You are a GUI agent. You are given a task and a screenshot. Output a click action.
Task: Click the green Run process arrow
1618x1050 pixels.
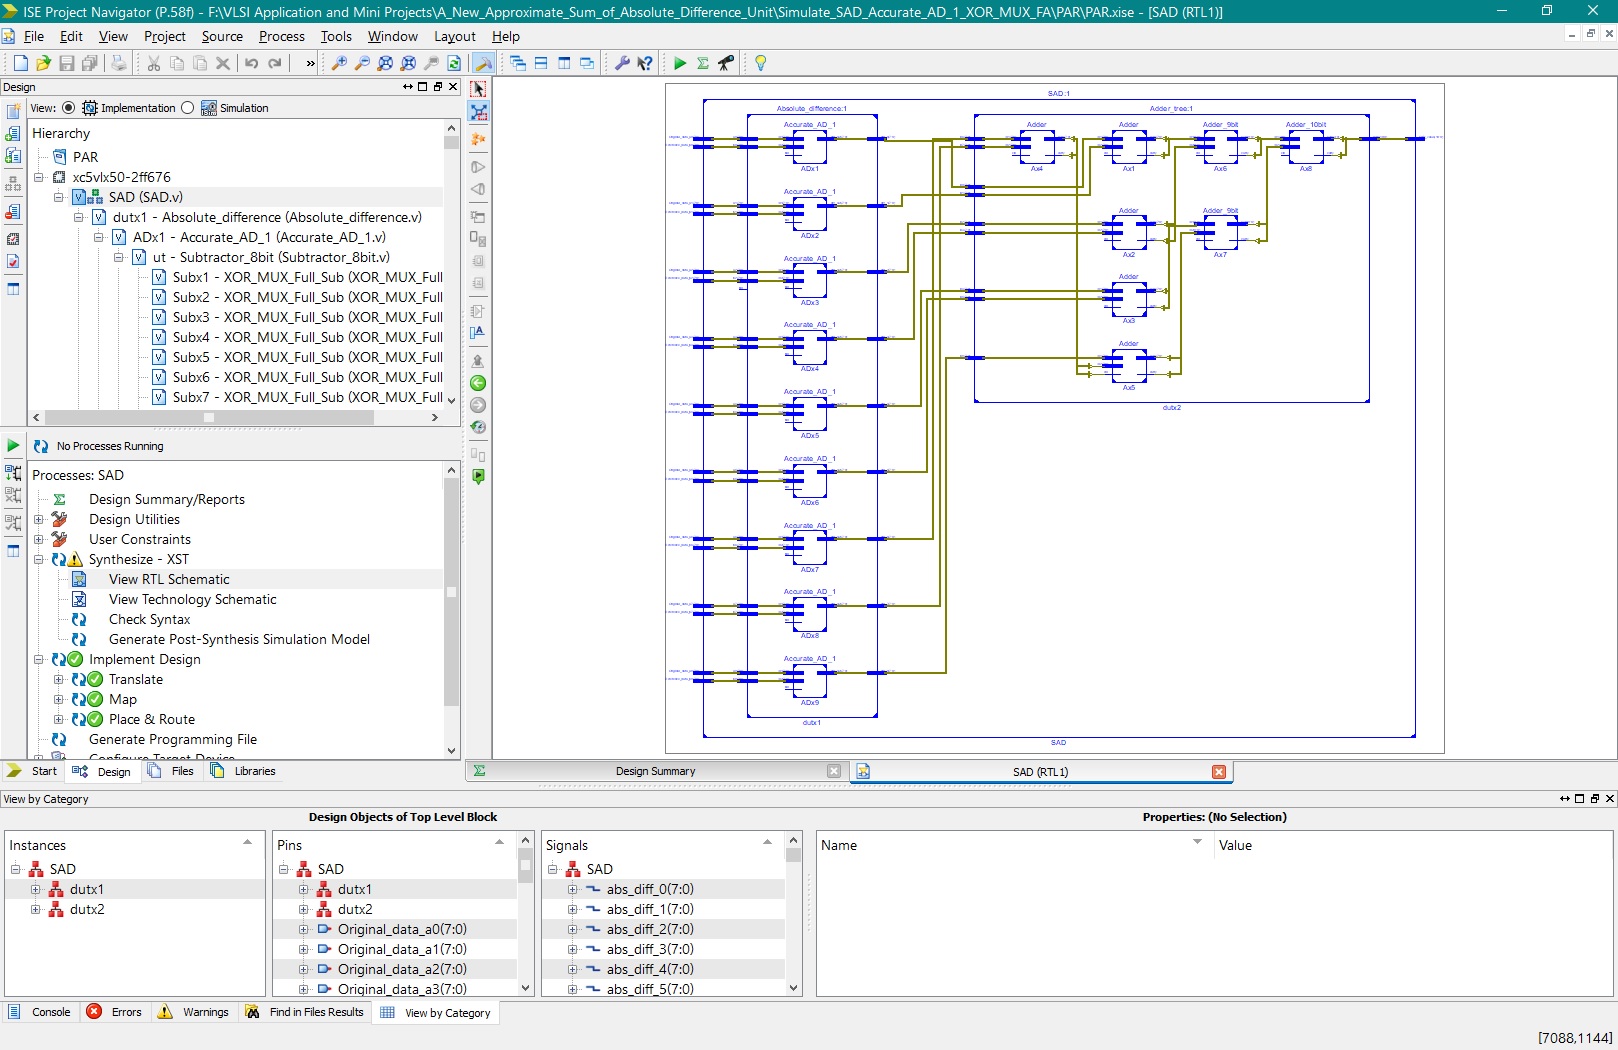point(680,63)
